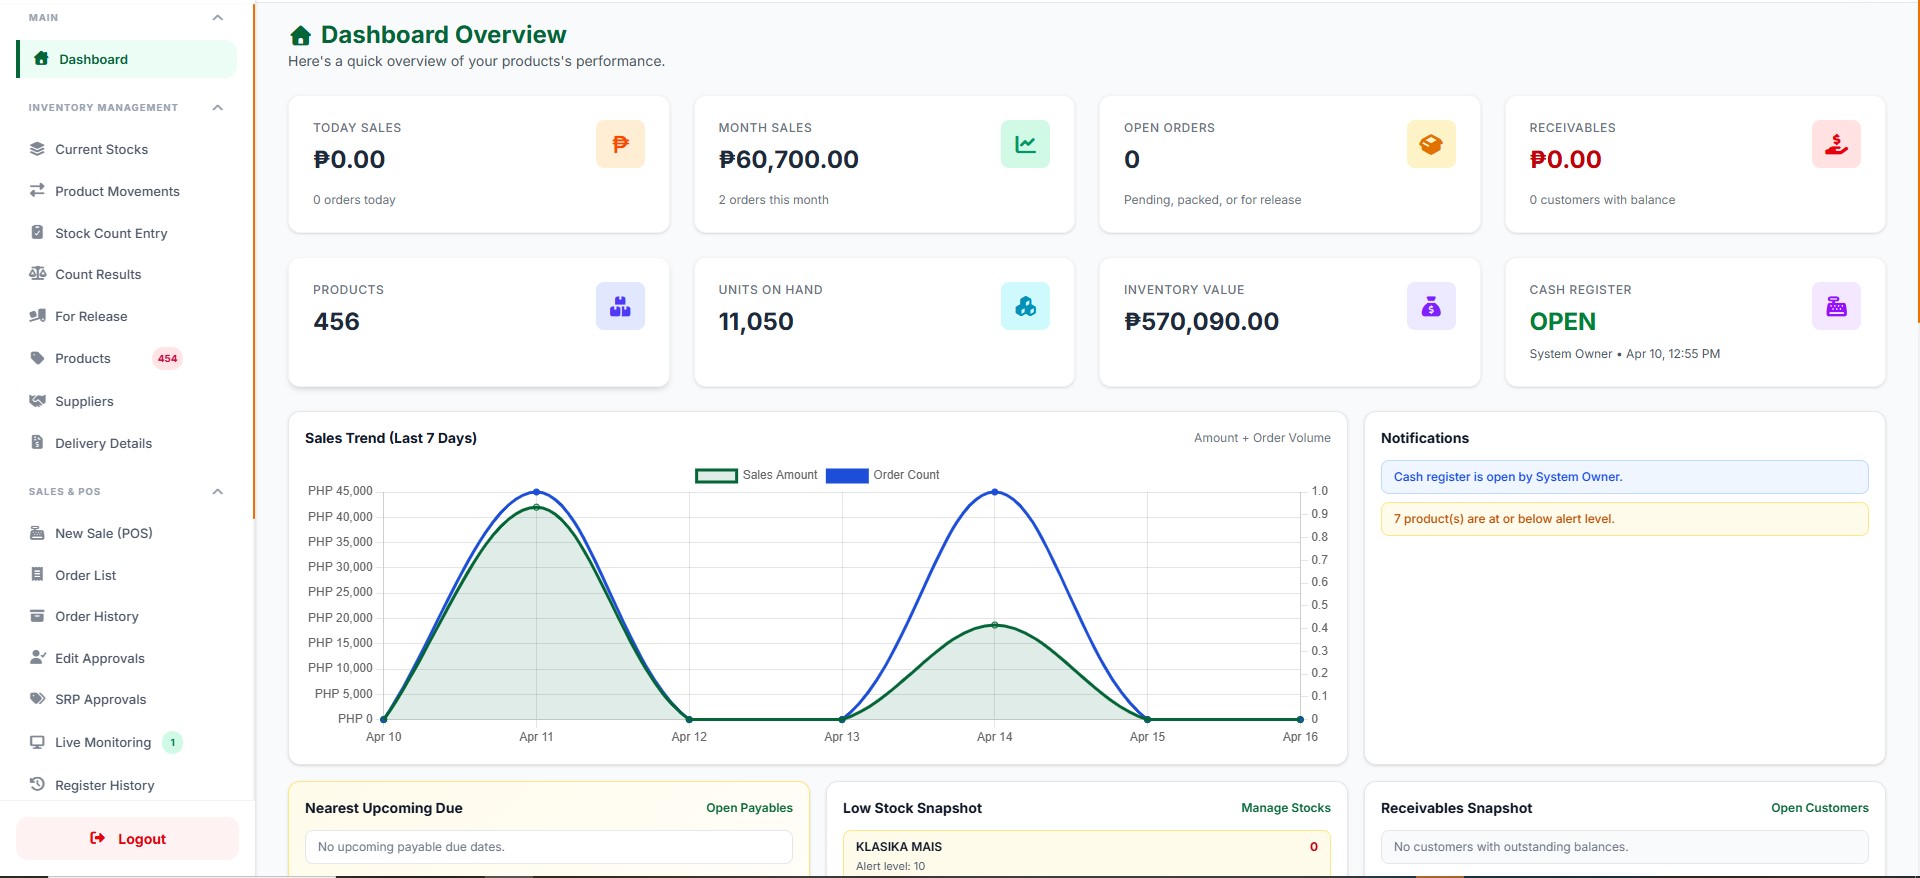
Task: Click the Cash Register card icon
Action: [1836, 306]
